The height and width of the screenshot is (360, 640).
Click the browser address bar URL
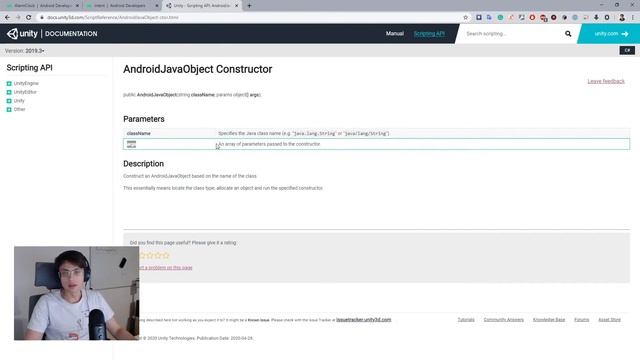tap(113, 18)
